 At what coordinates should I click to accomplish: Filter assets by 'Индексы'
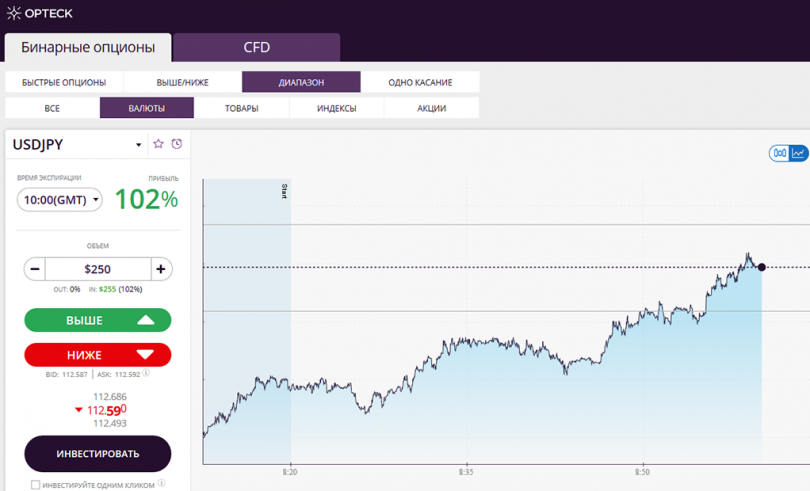coord(336,108)
